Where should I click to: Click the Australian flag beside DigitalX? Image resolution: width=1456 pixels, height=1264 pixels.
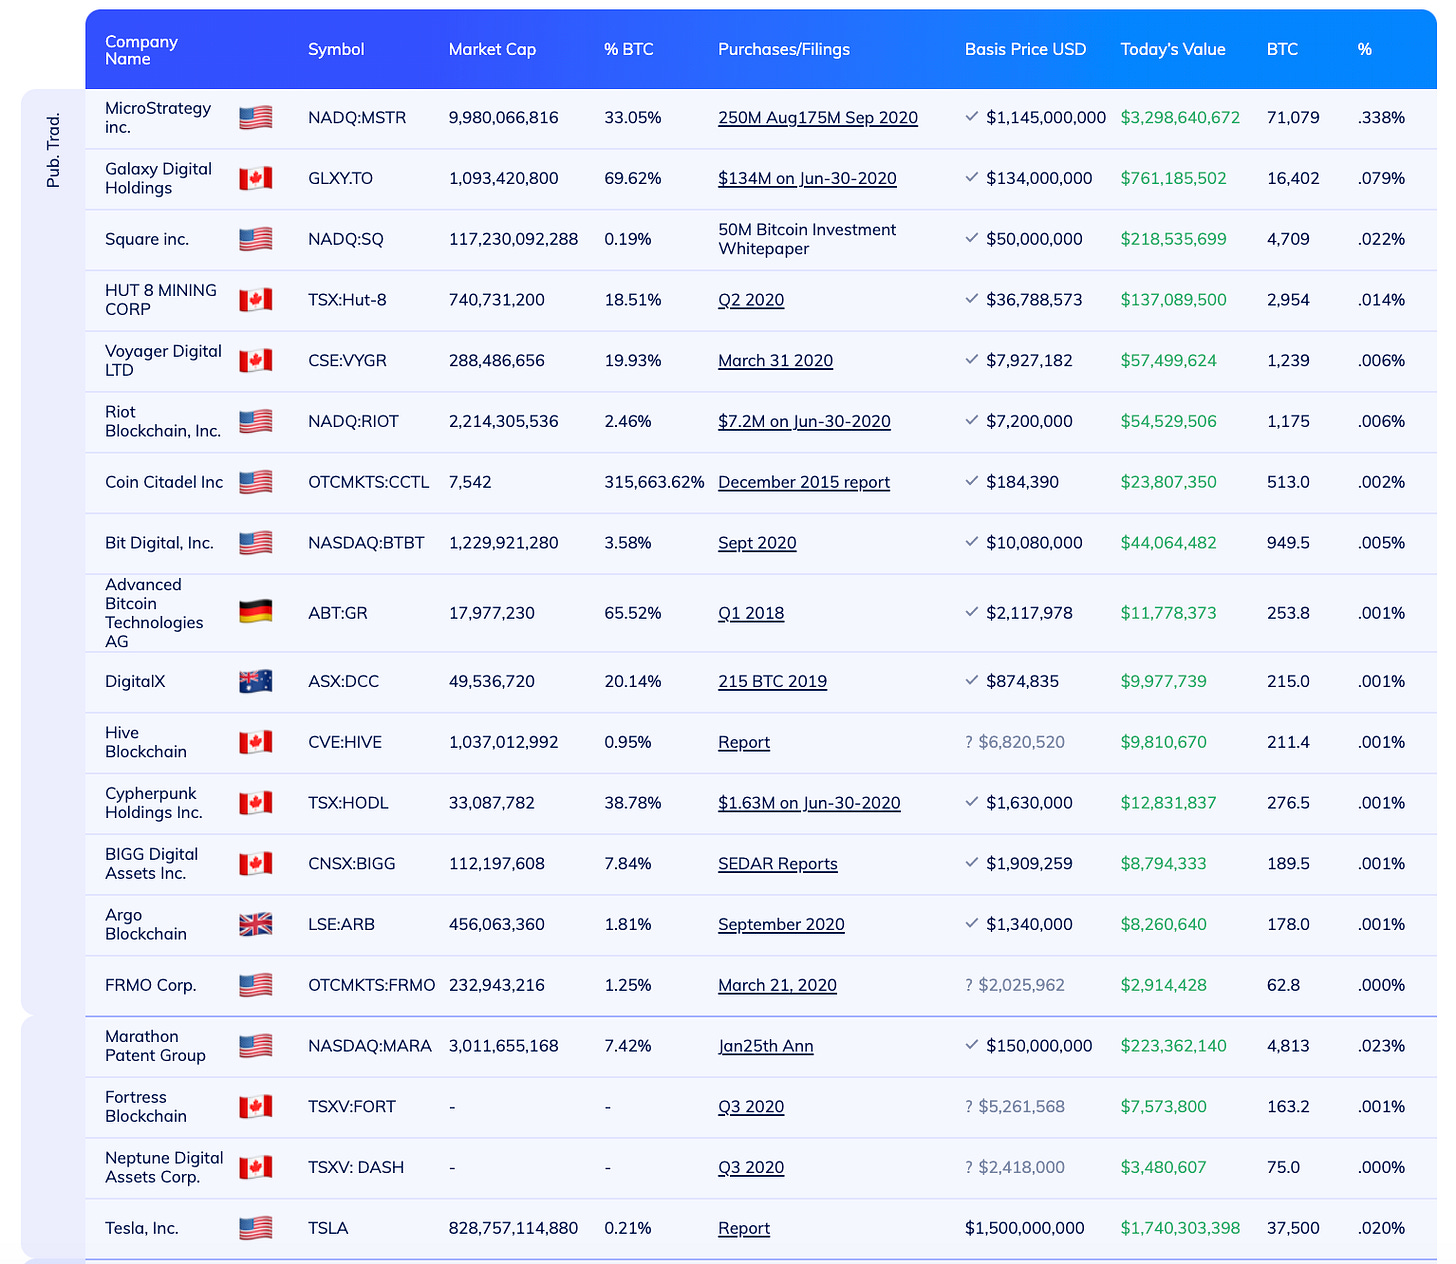coord(255,682)
